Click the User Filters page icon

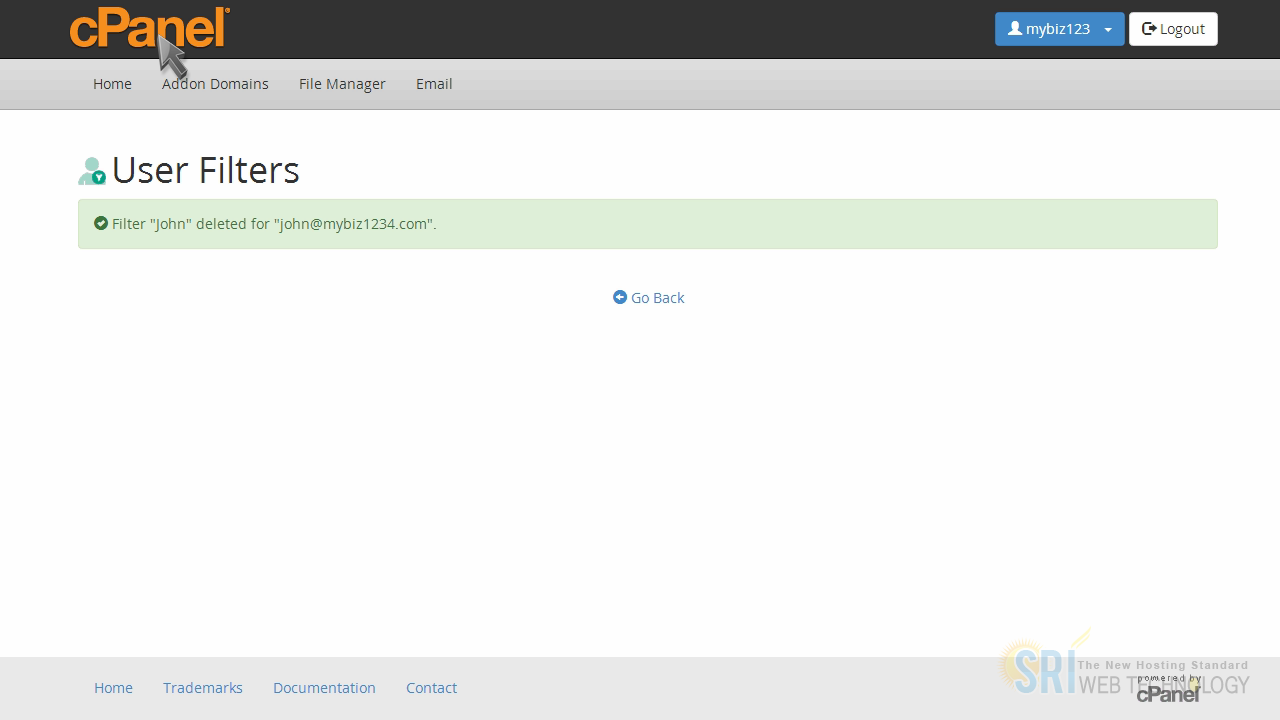pos(92,171)
